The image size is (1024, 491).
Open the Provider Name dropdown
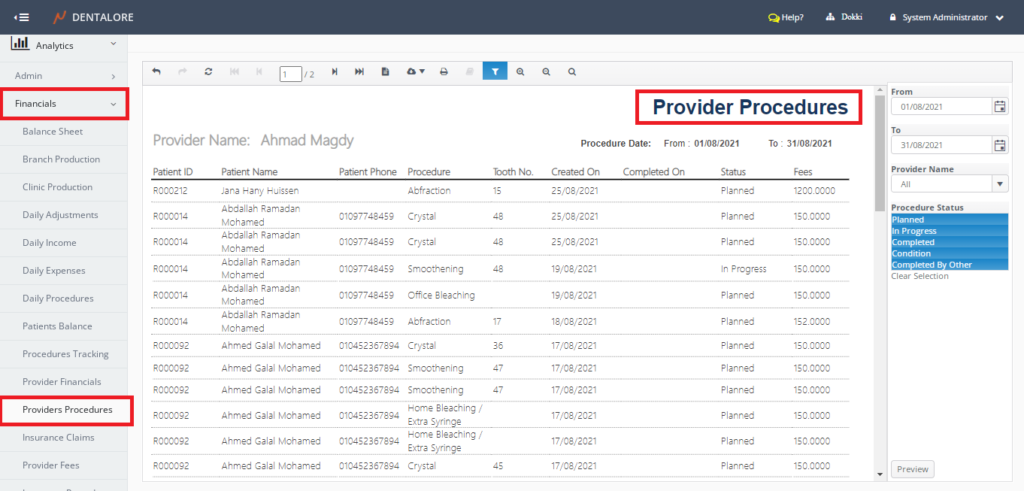(x=999, y=184)
